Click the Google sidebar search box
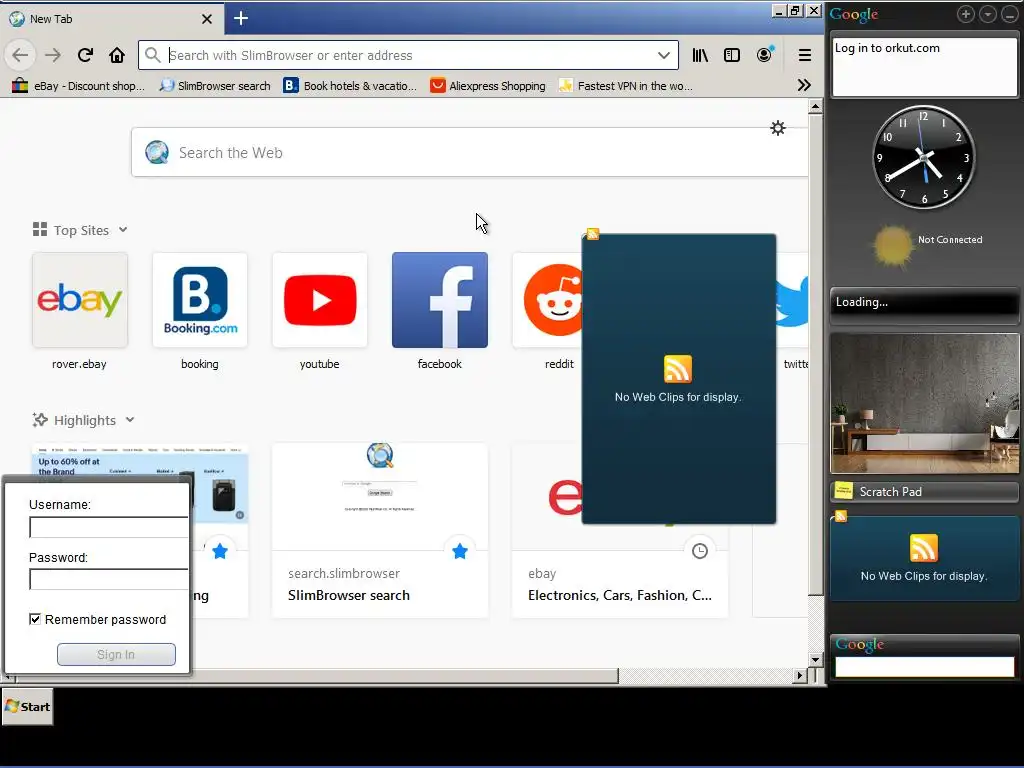1024x768 pixels. tap(925, 667)
